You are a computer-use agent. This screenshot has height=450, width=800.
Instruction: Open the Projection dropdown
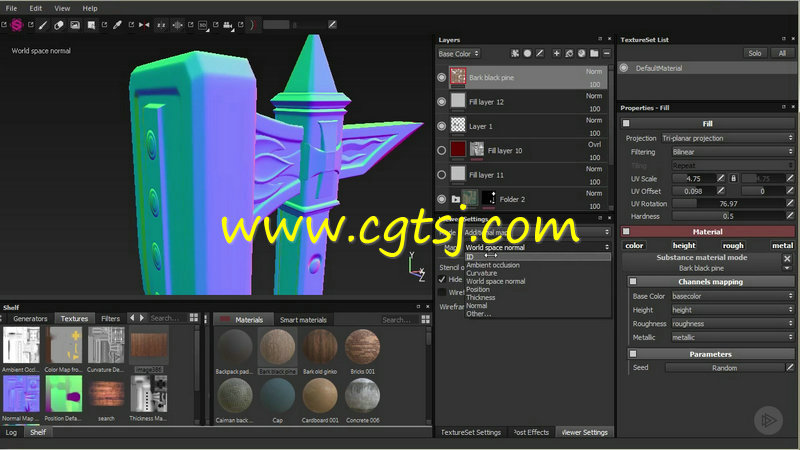[x=728, y=138]
